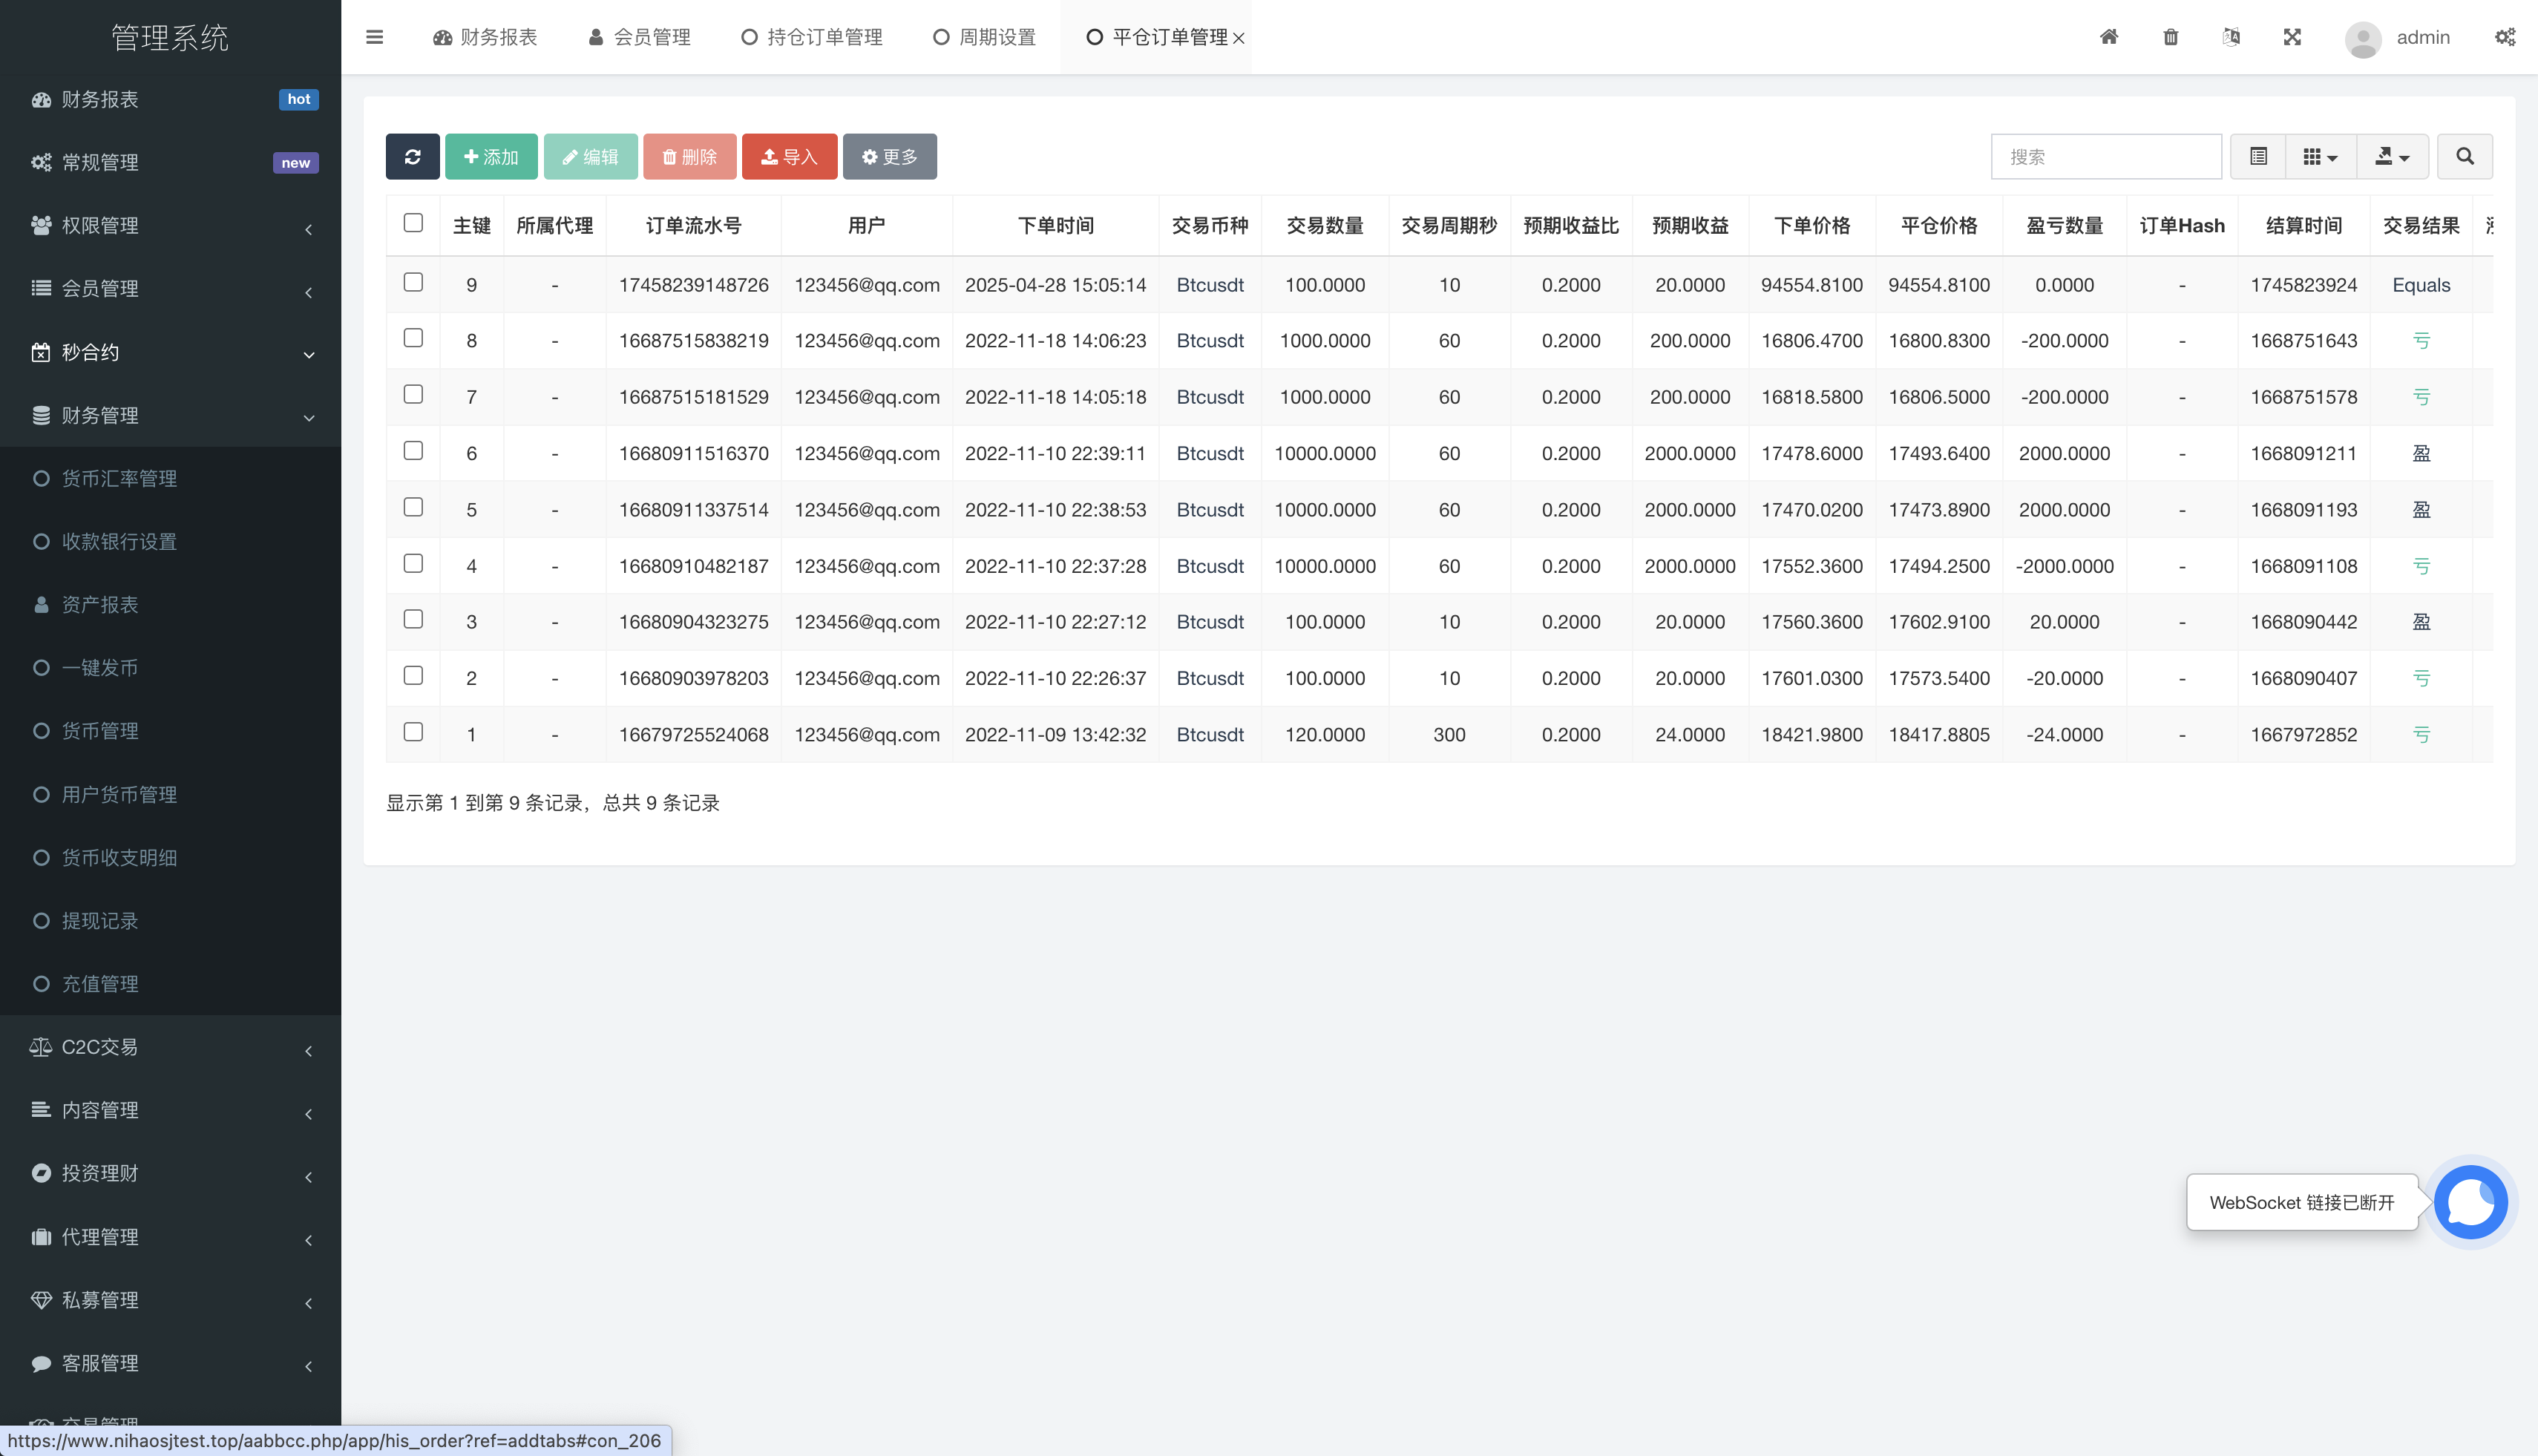This screenshot has width=2538, height=1456.
Task: Click the home icon in top bar
Action: point(2109,37)
